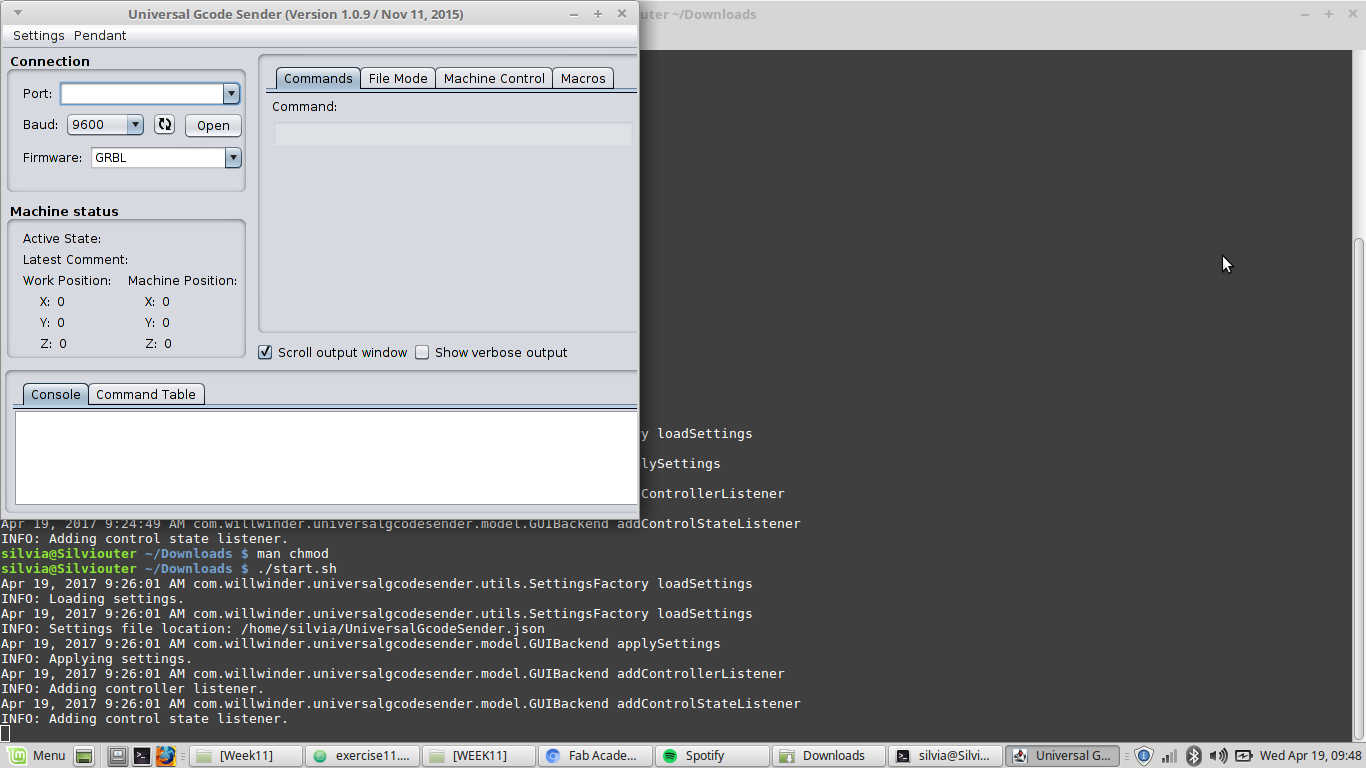Image resolution: width=1366 pixels, height=768 pixels.
Task: Launch the terminal from the panel launcher
Action: click(x=142, y=756)
